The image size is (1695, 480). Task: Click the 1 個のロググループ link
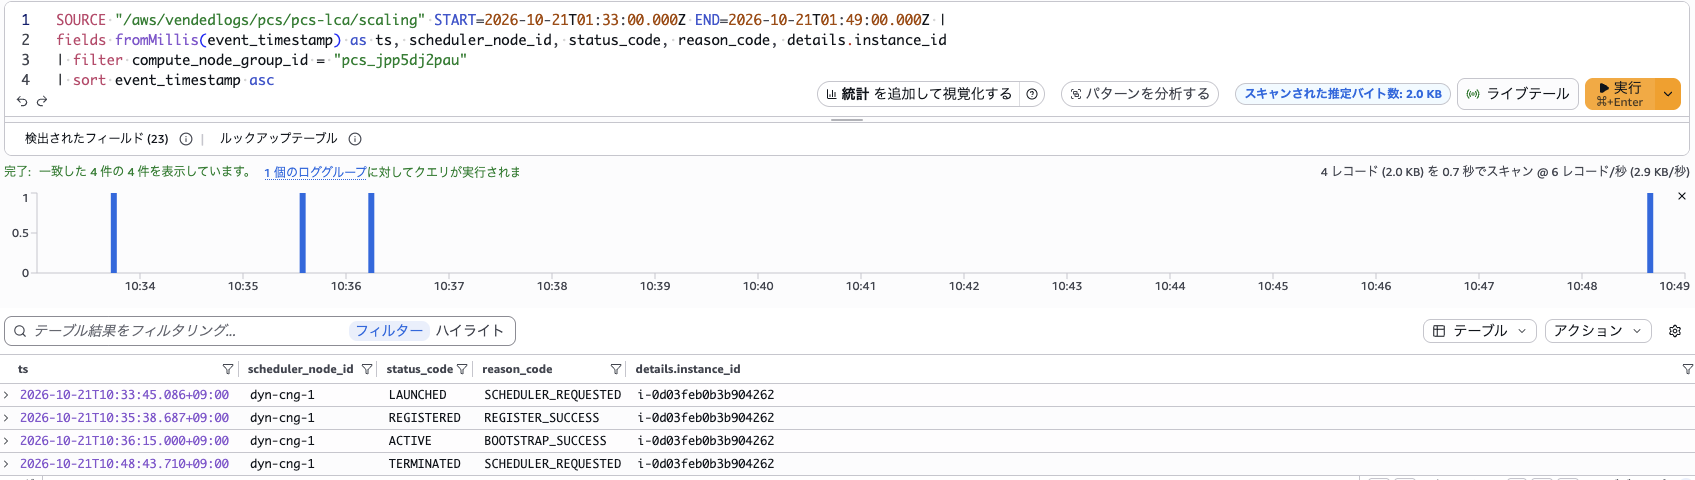315,172
